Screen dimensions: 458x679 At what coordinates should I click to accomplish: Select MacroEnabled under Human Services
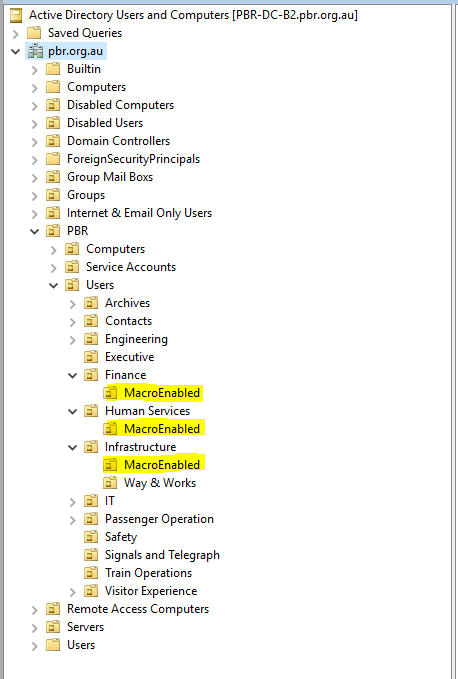coord(162,429)
